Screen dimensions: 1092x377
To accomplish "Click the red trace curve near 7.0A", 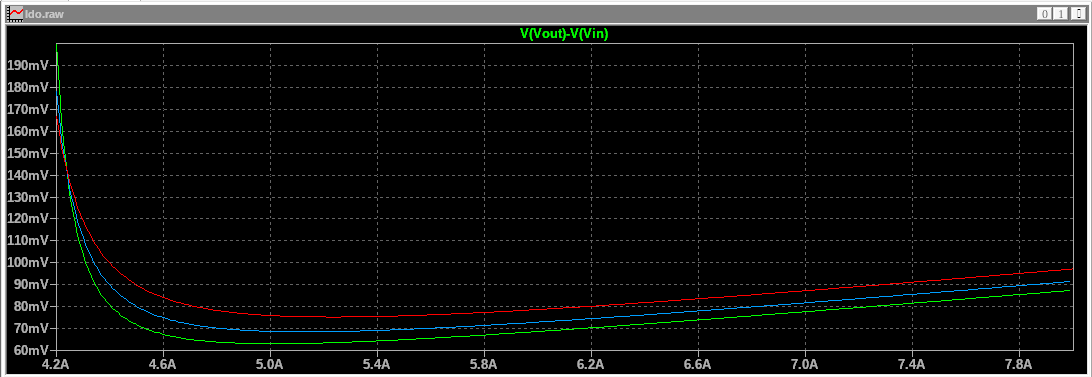I will (804, 291).
